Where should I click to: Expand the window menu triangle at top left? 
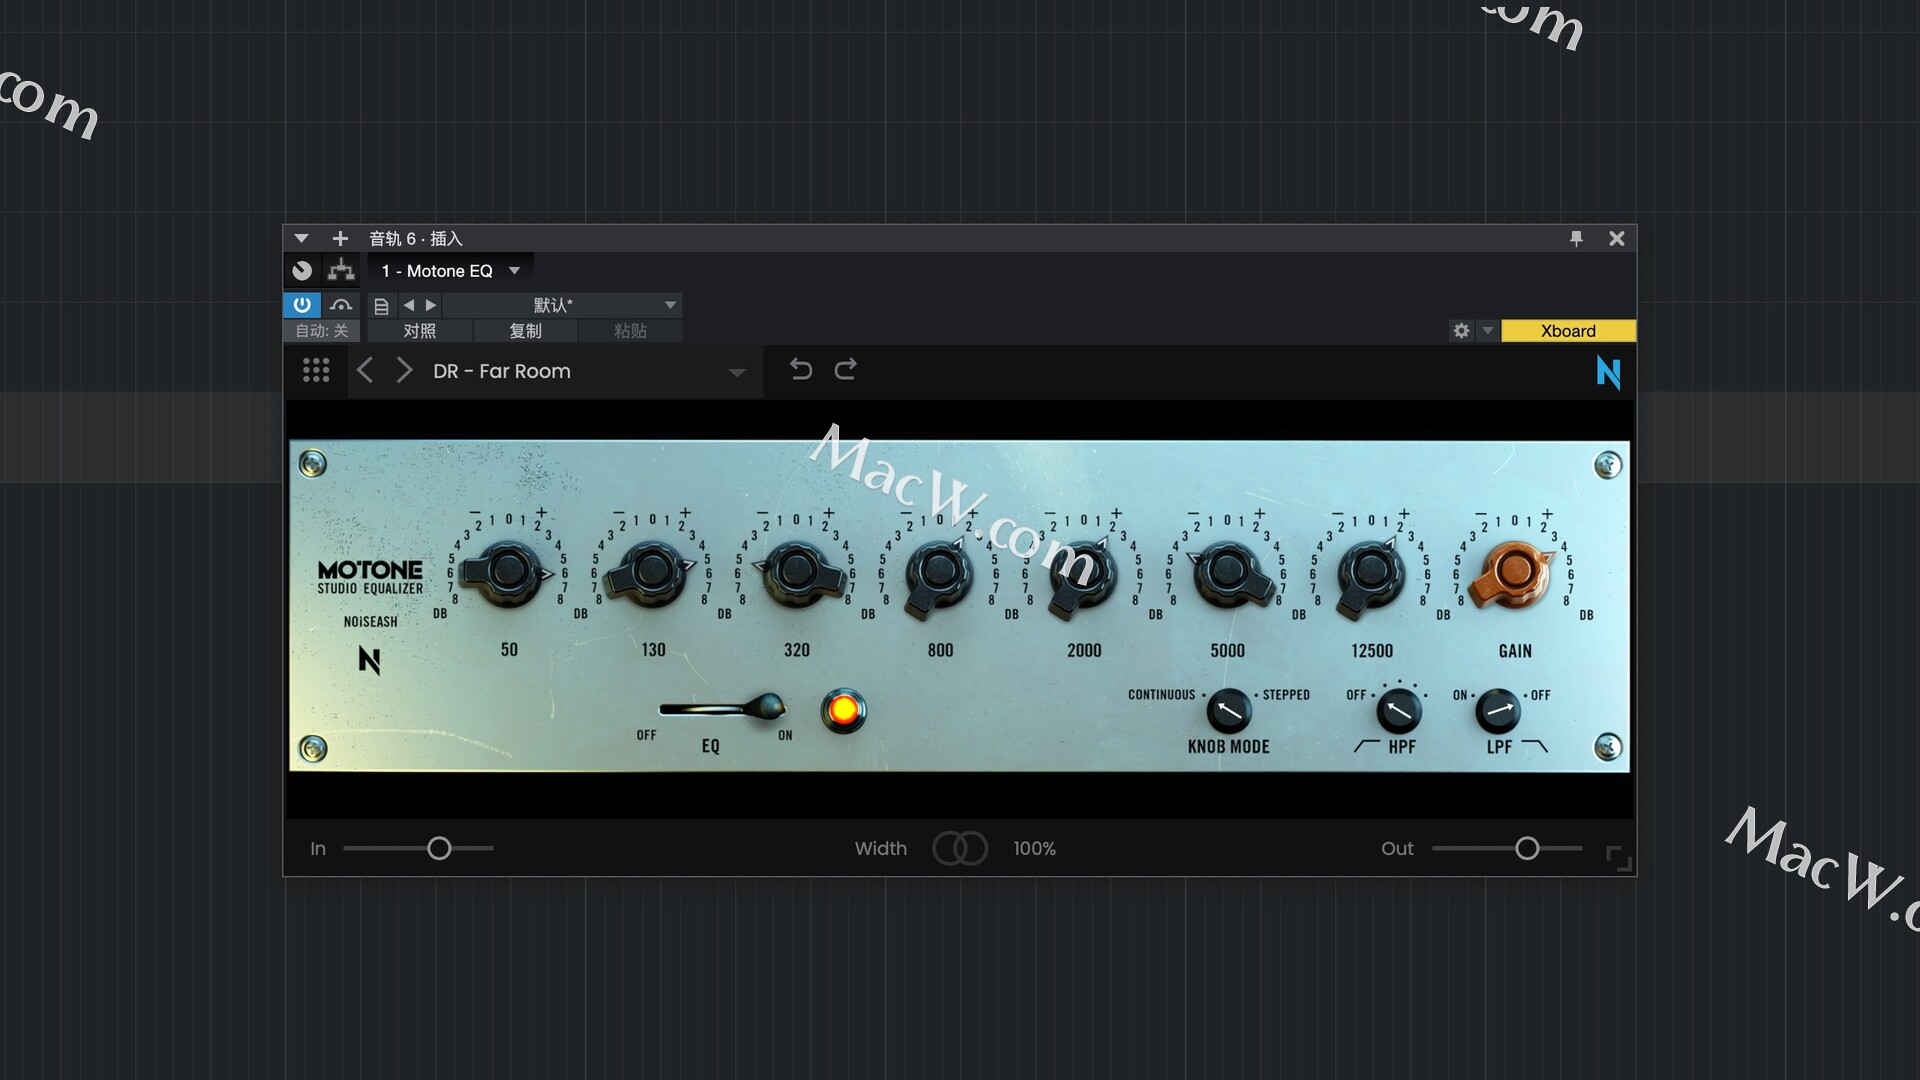[301, 238]
